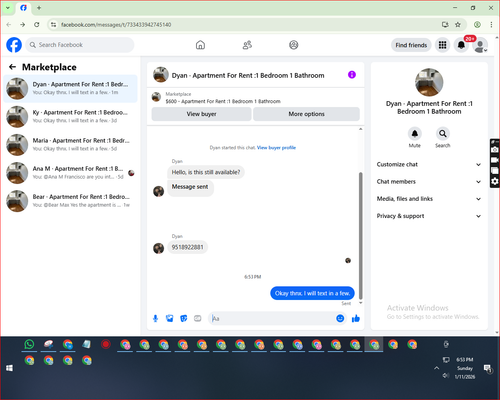Expand Customize chat section

pos(429,164)
